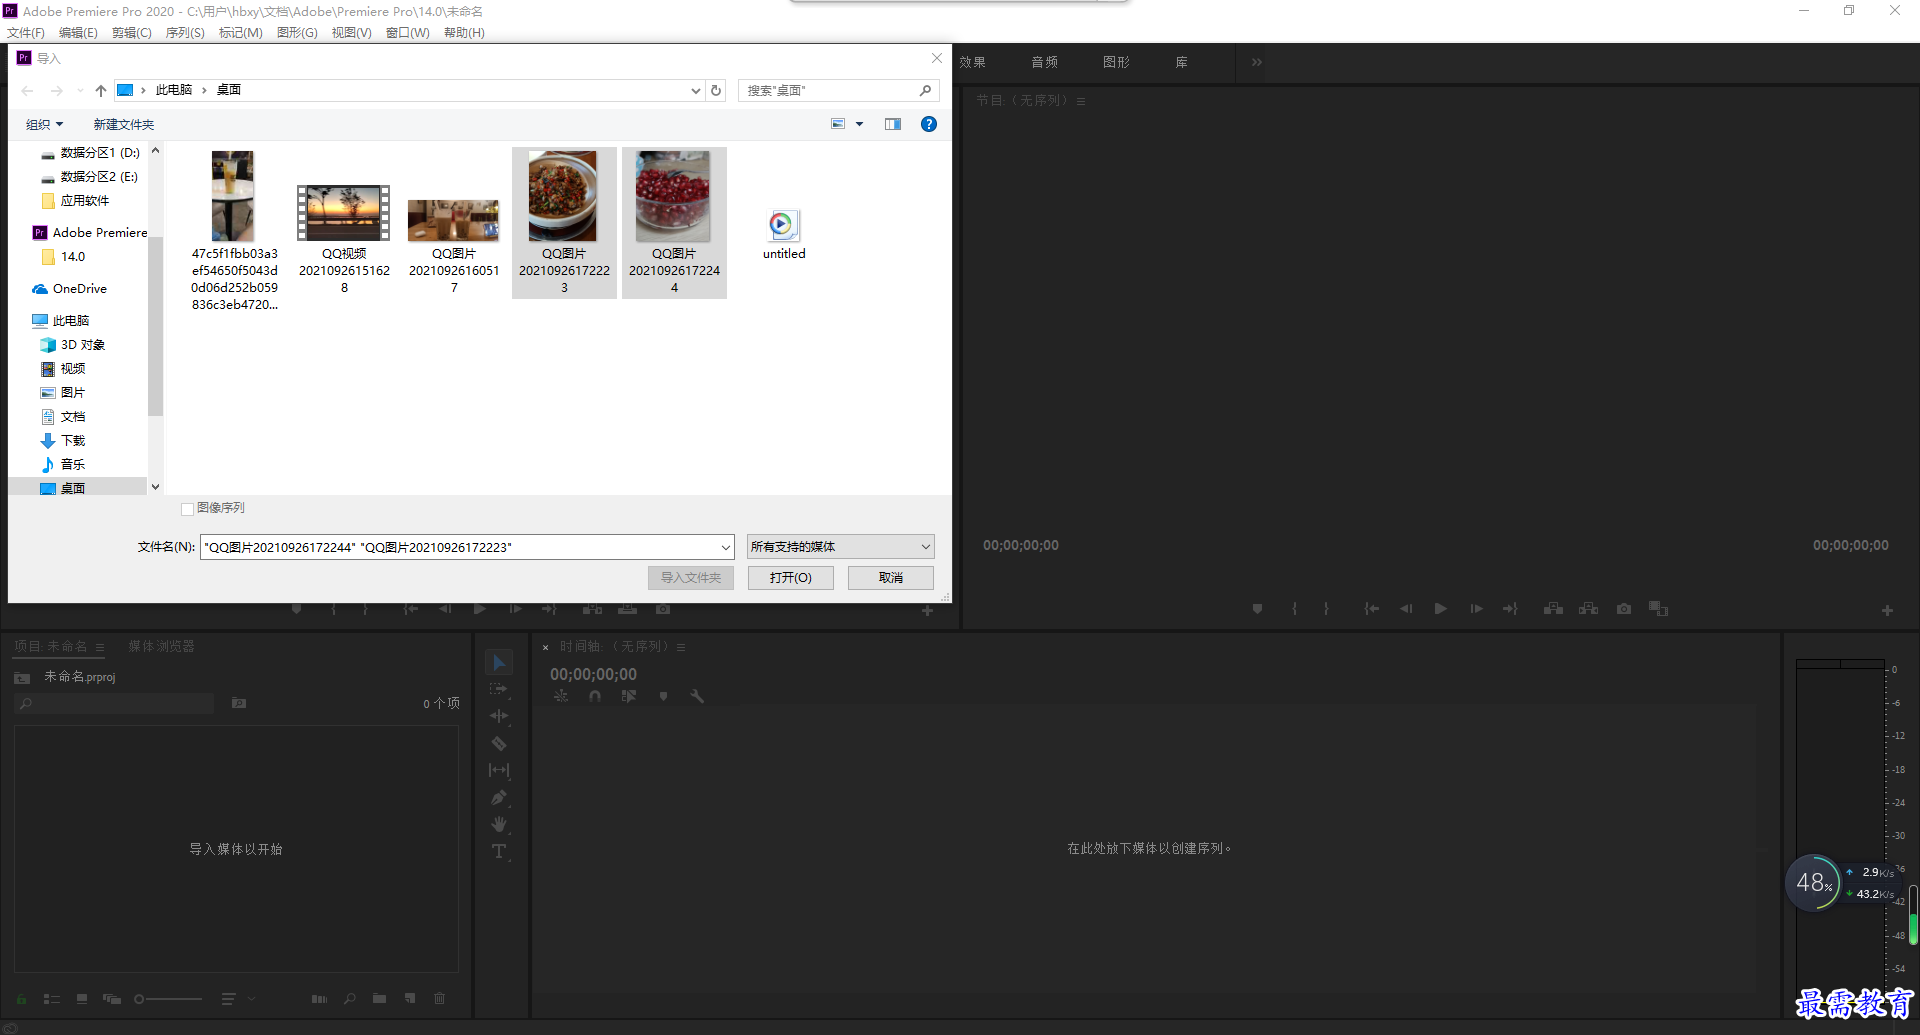Screen dimensions: 1920x1035
Task: Click program monitor Go to Out point
Action: [x=1510, y=608]
